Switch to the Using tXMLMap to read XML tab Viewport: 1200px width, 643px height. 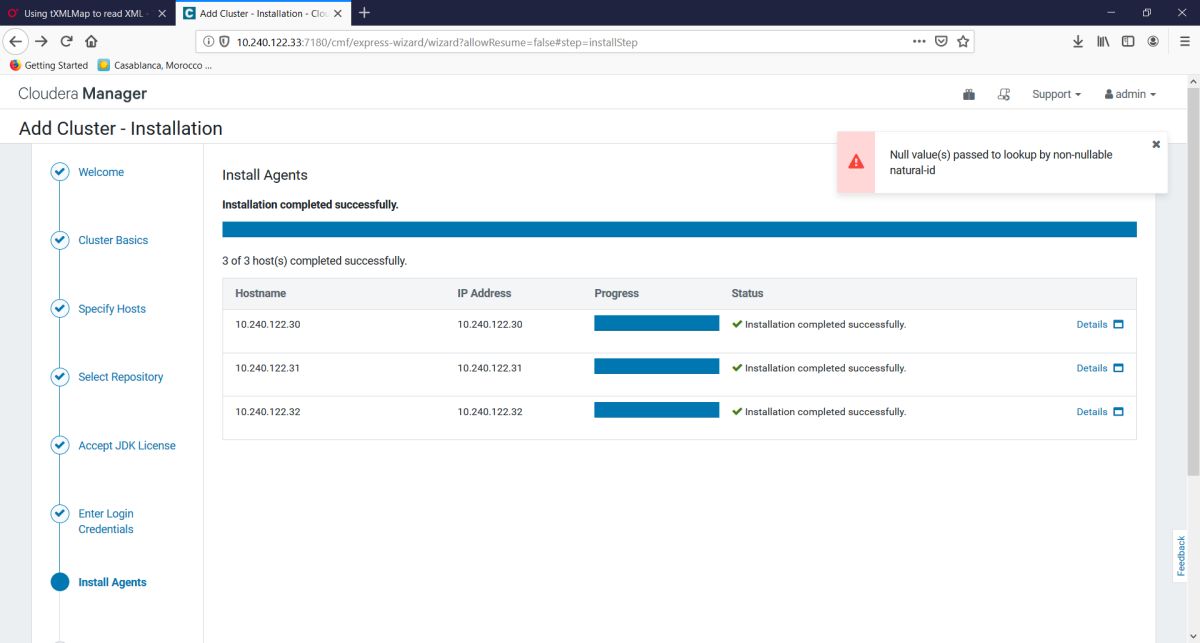tap(87, 13)
